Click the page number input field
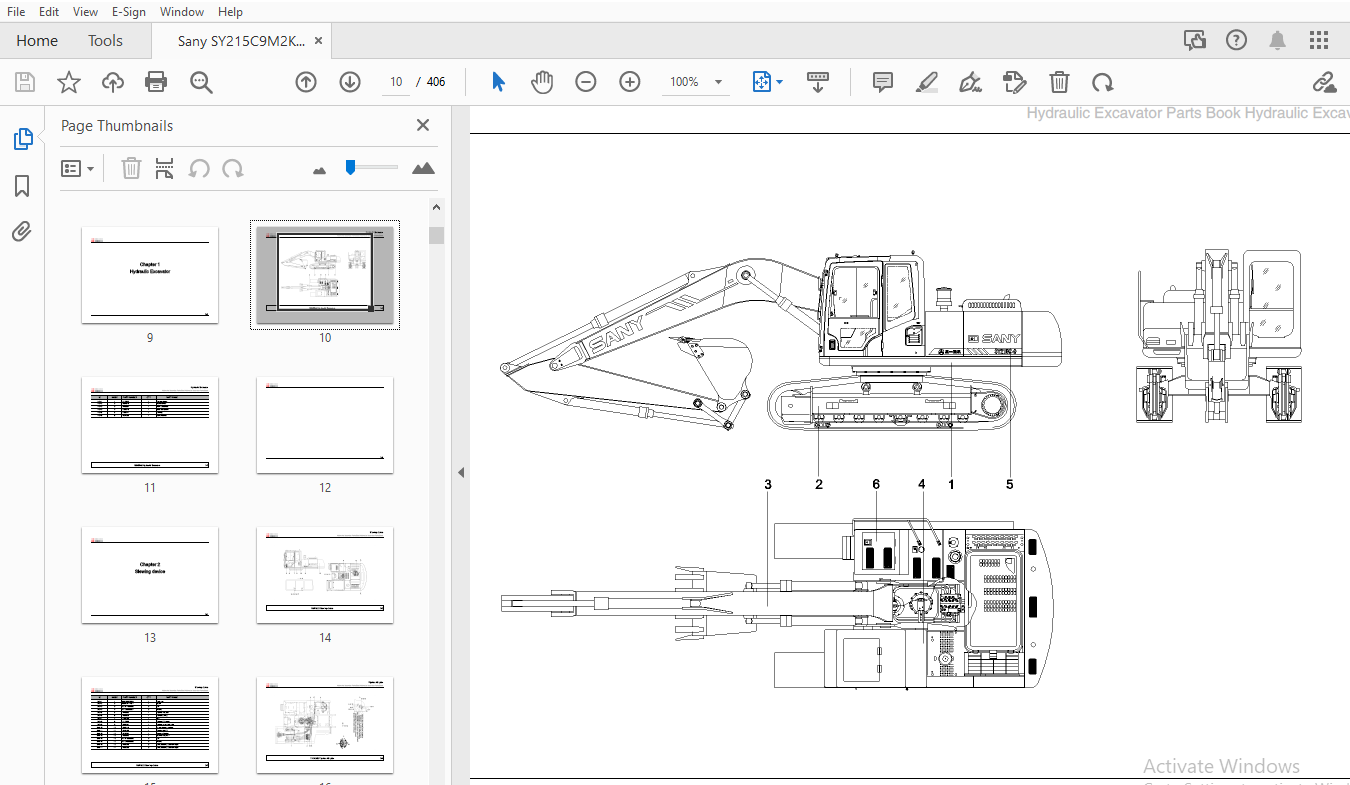The height and width of the screenshot is (785, 1350). click(x=397, y=82)
